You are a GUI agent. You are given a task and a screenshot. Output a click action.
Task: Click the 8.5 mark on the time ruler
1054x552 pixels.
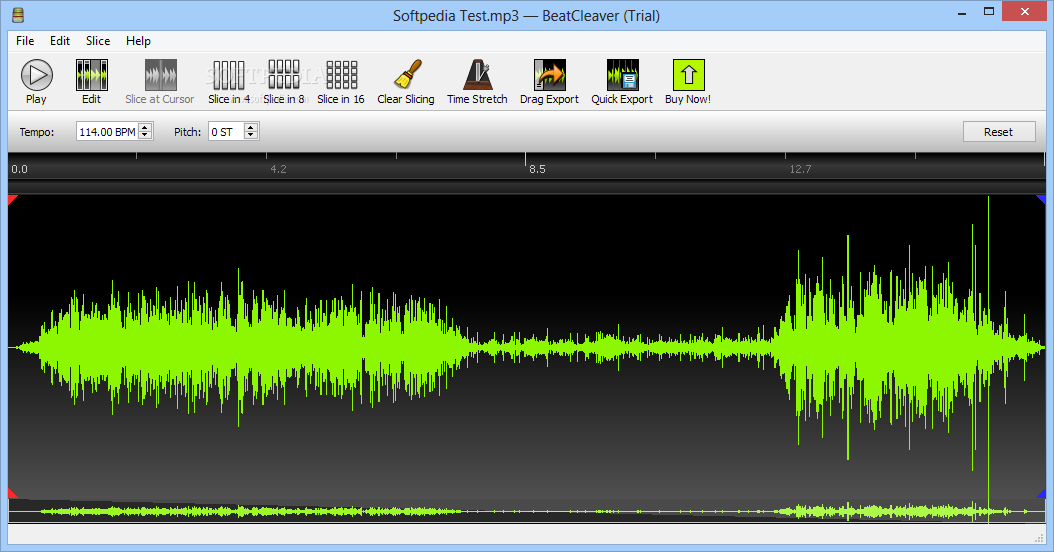(x=537, y=169)
